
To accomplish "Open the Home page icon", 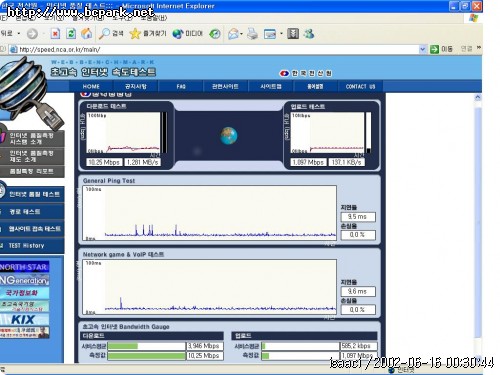I will coord(86,33).
